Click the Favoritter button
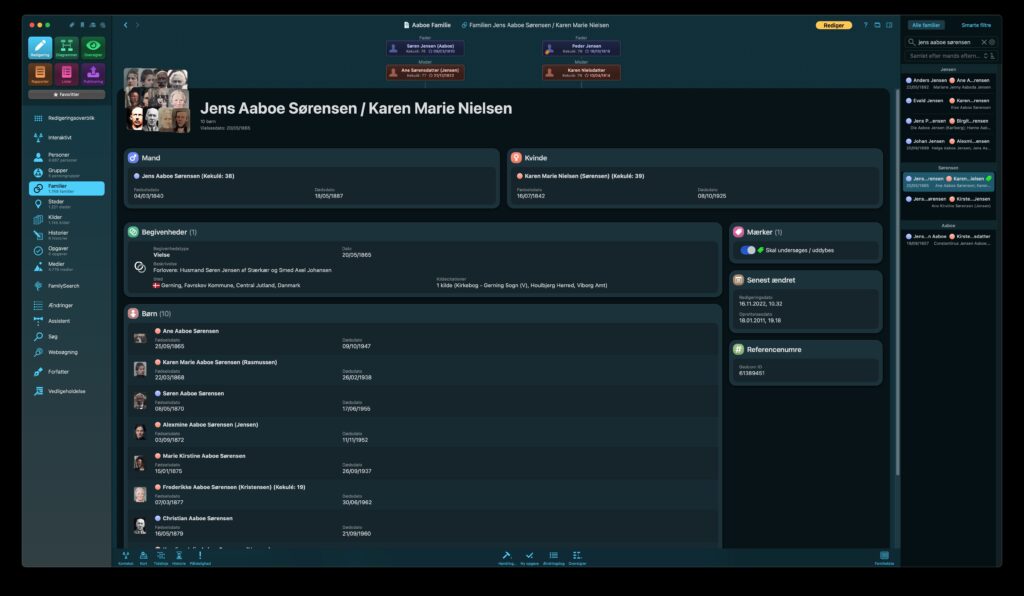 (x=67, y=94)
